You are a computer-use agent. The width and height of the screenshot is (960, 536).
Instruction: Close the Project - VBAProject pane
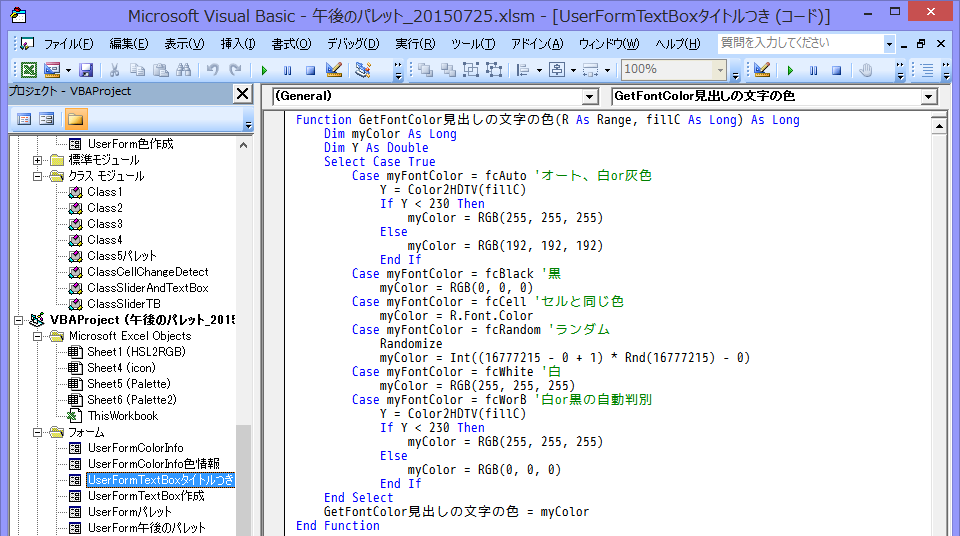click(x=242, y=94)
